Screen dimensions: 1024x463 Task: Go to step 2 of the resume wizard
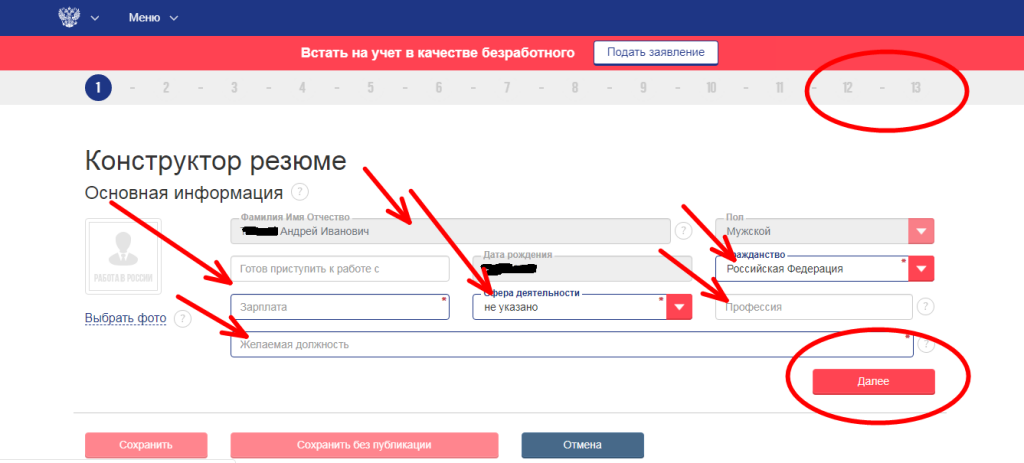[x=165, y=88]
